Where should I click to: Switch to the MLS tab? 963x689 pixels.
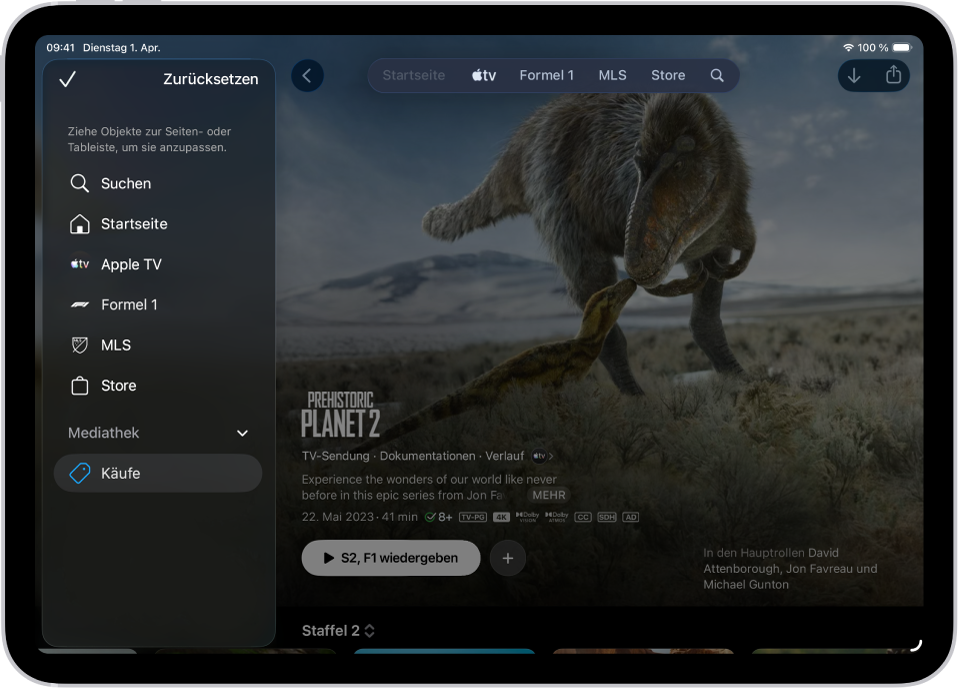click(612, 76)
